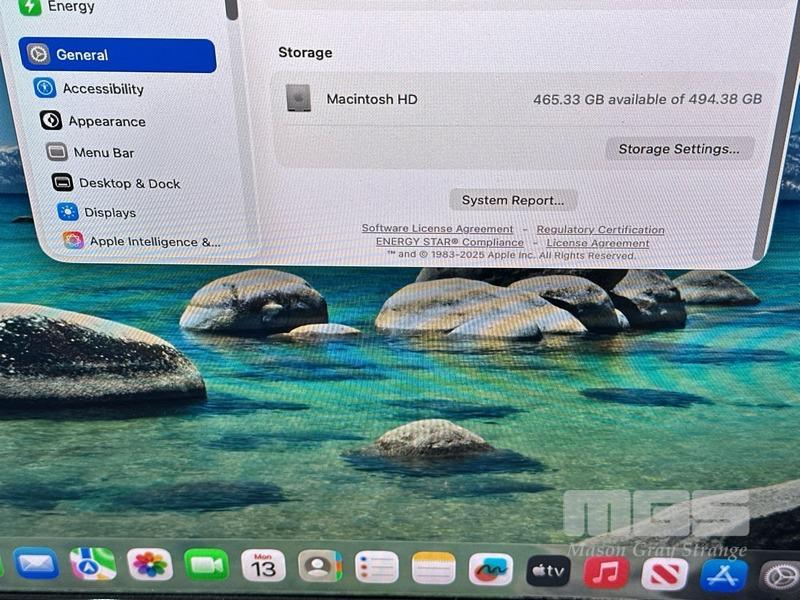
Task: Open the Contacts app in the Dock
Action: (320, 566)
